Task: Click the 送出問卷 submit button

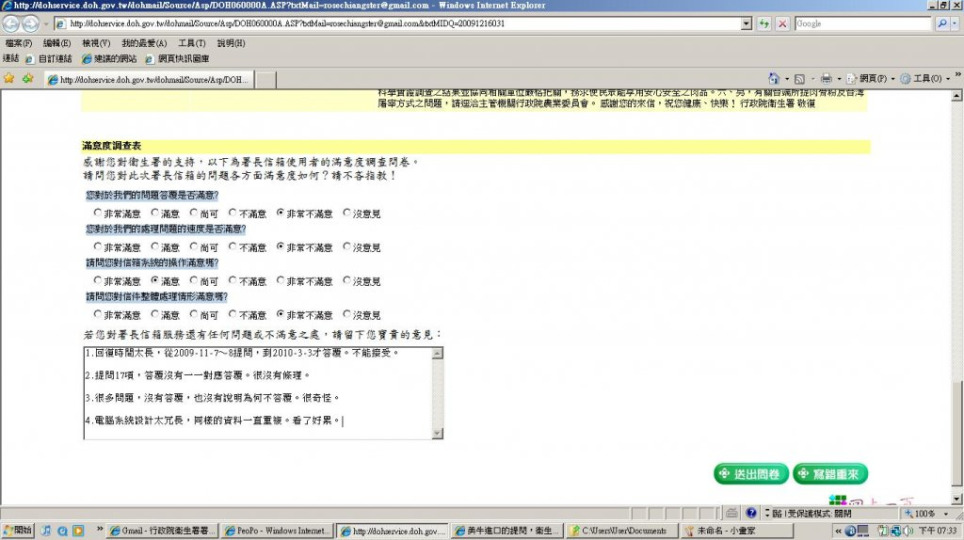Action: [751, 474]
